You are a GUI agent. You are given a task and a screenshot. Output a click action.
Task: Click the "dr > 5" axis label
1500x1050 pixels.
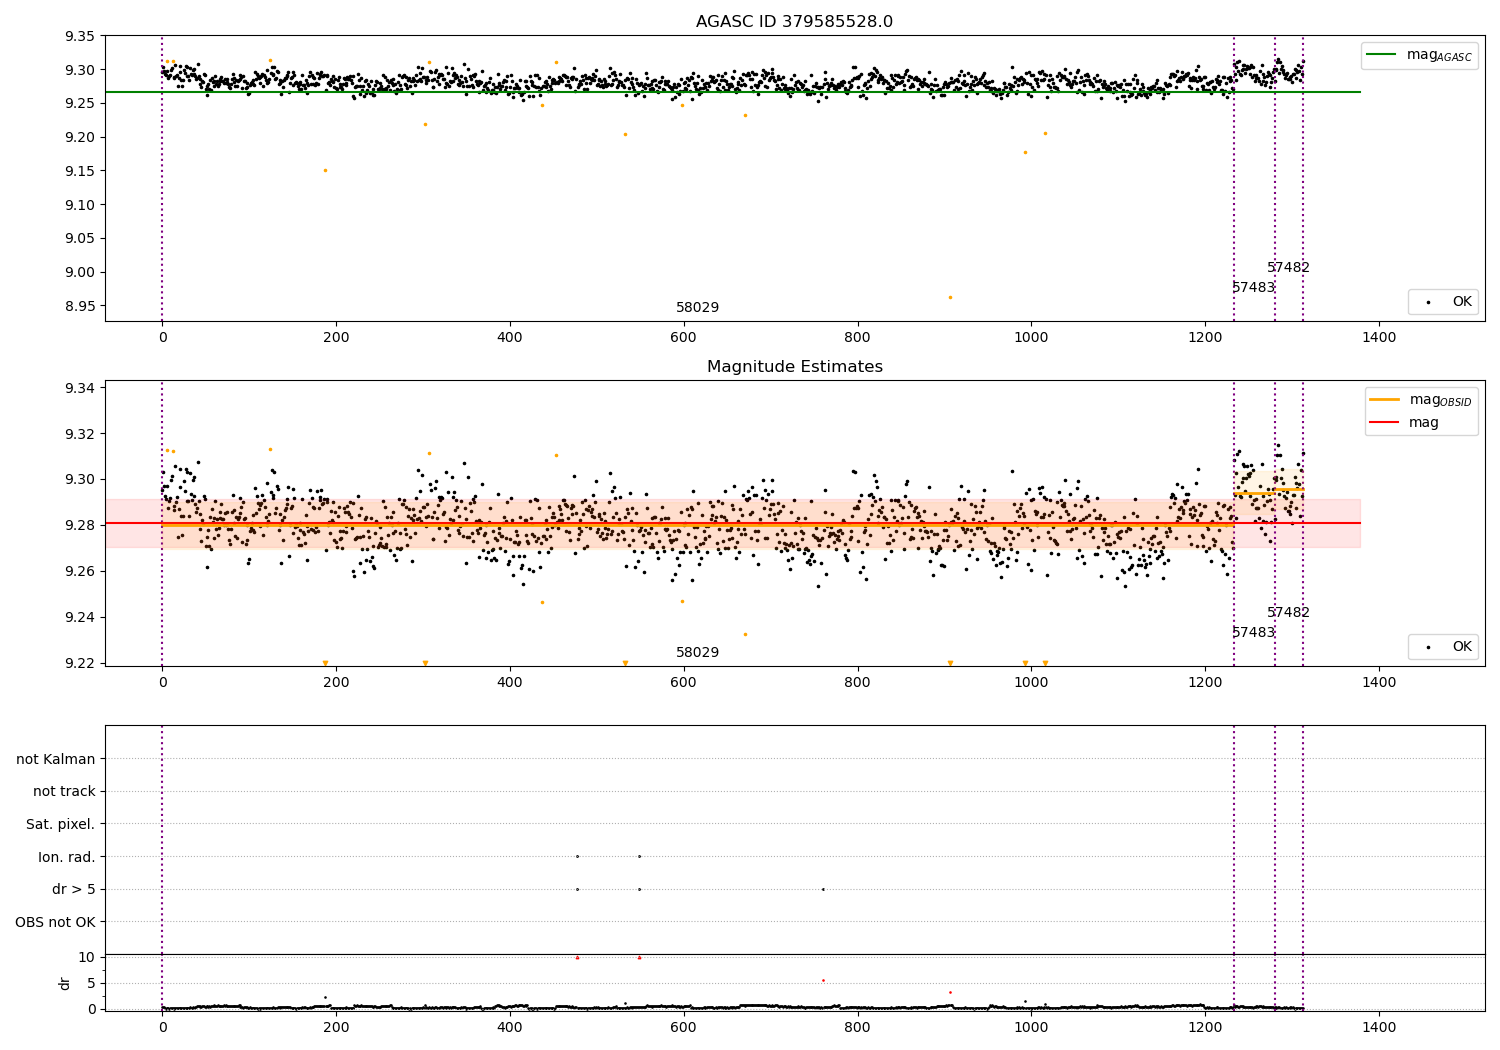click(74, 889)
